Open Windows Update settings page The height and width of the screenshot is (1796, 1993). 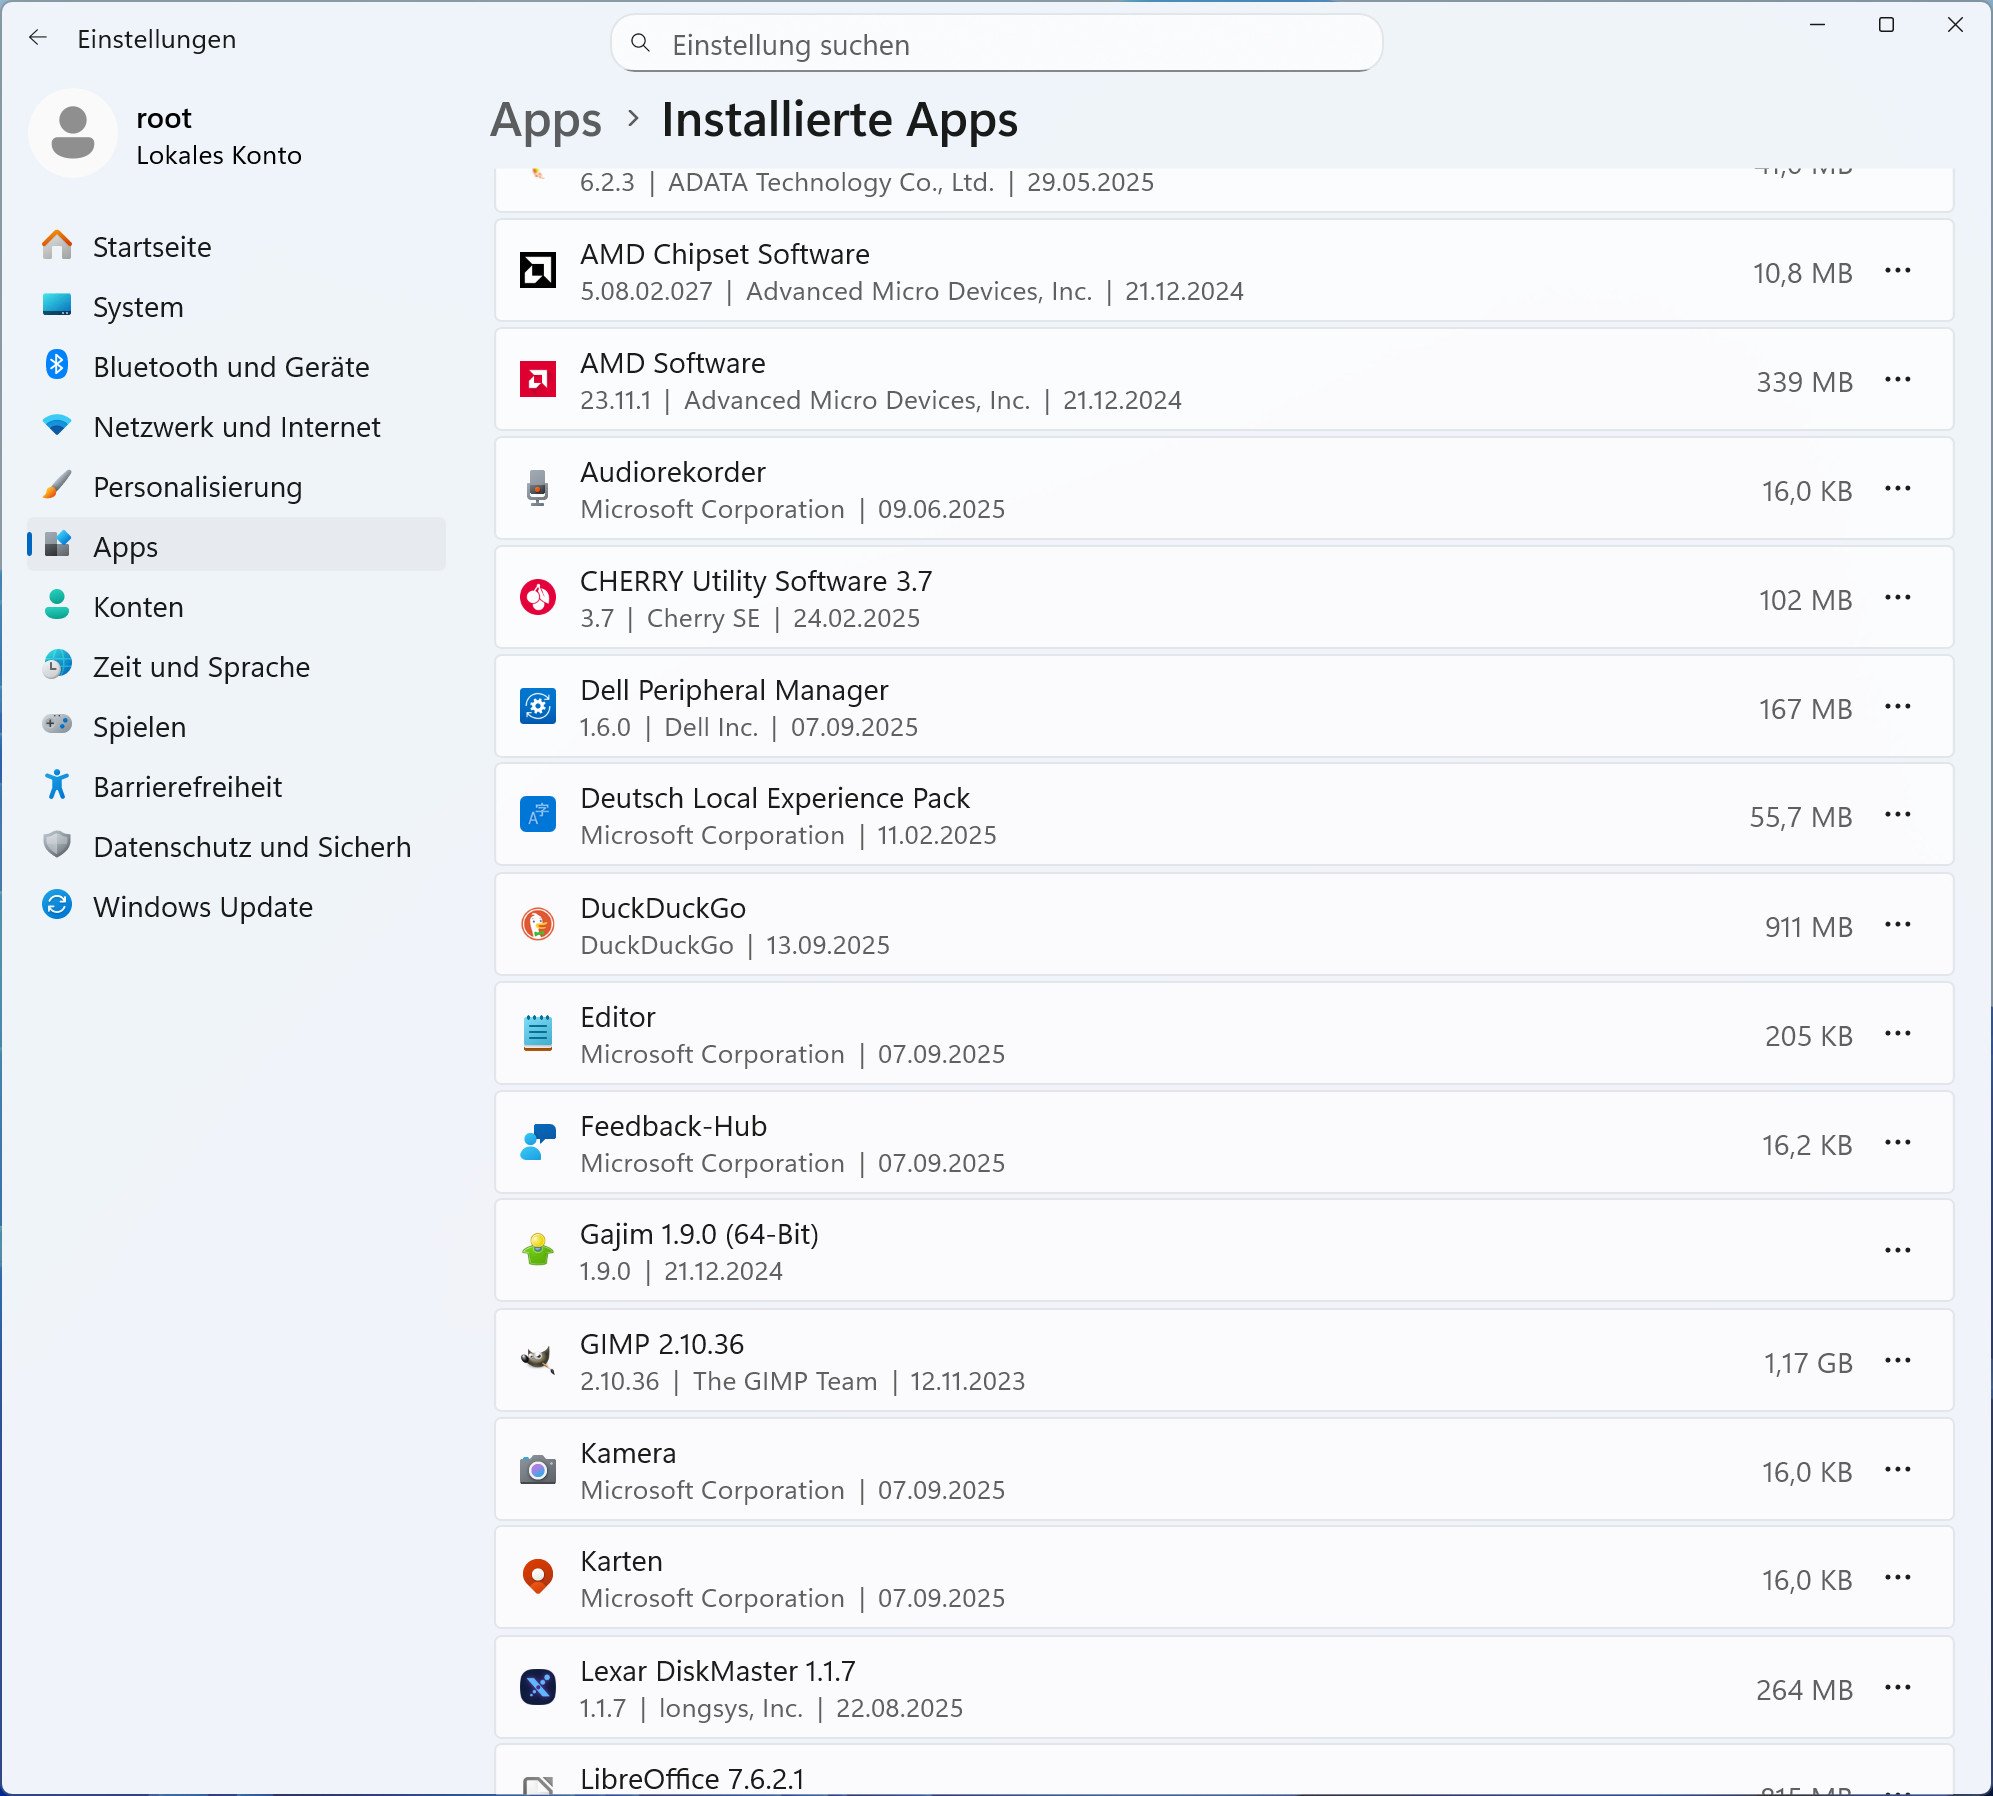202,907
